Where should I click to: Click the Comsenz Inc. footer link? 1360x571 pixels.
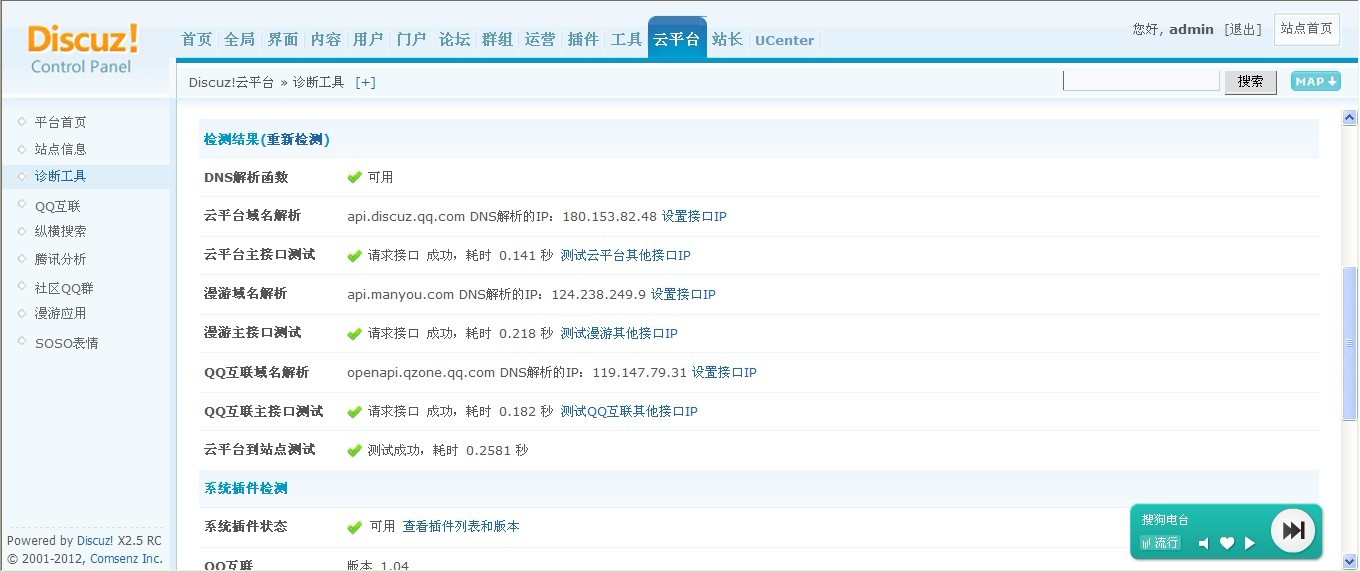[126, 559]
